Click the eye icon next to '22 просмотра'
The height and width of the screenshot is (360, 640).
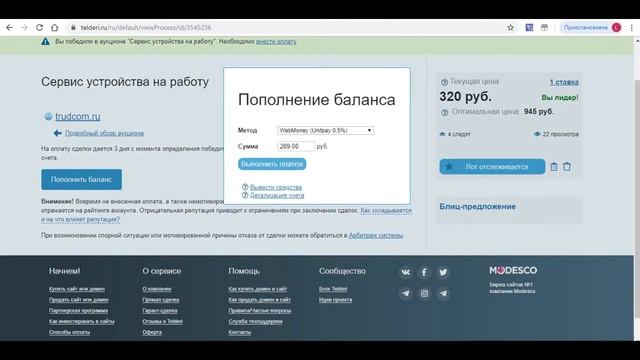[x=537, y=134]
